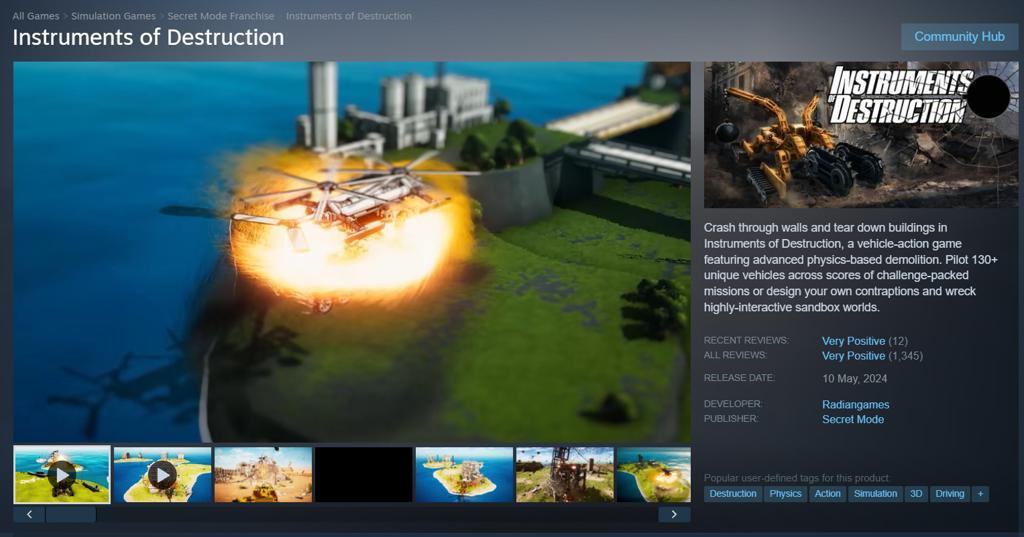Click the main helicopter explosion video

352,252
